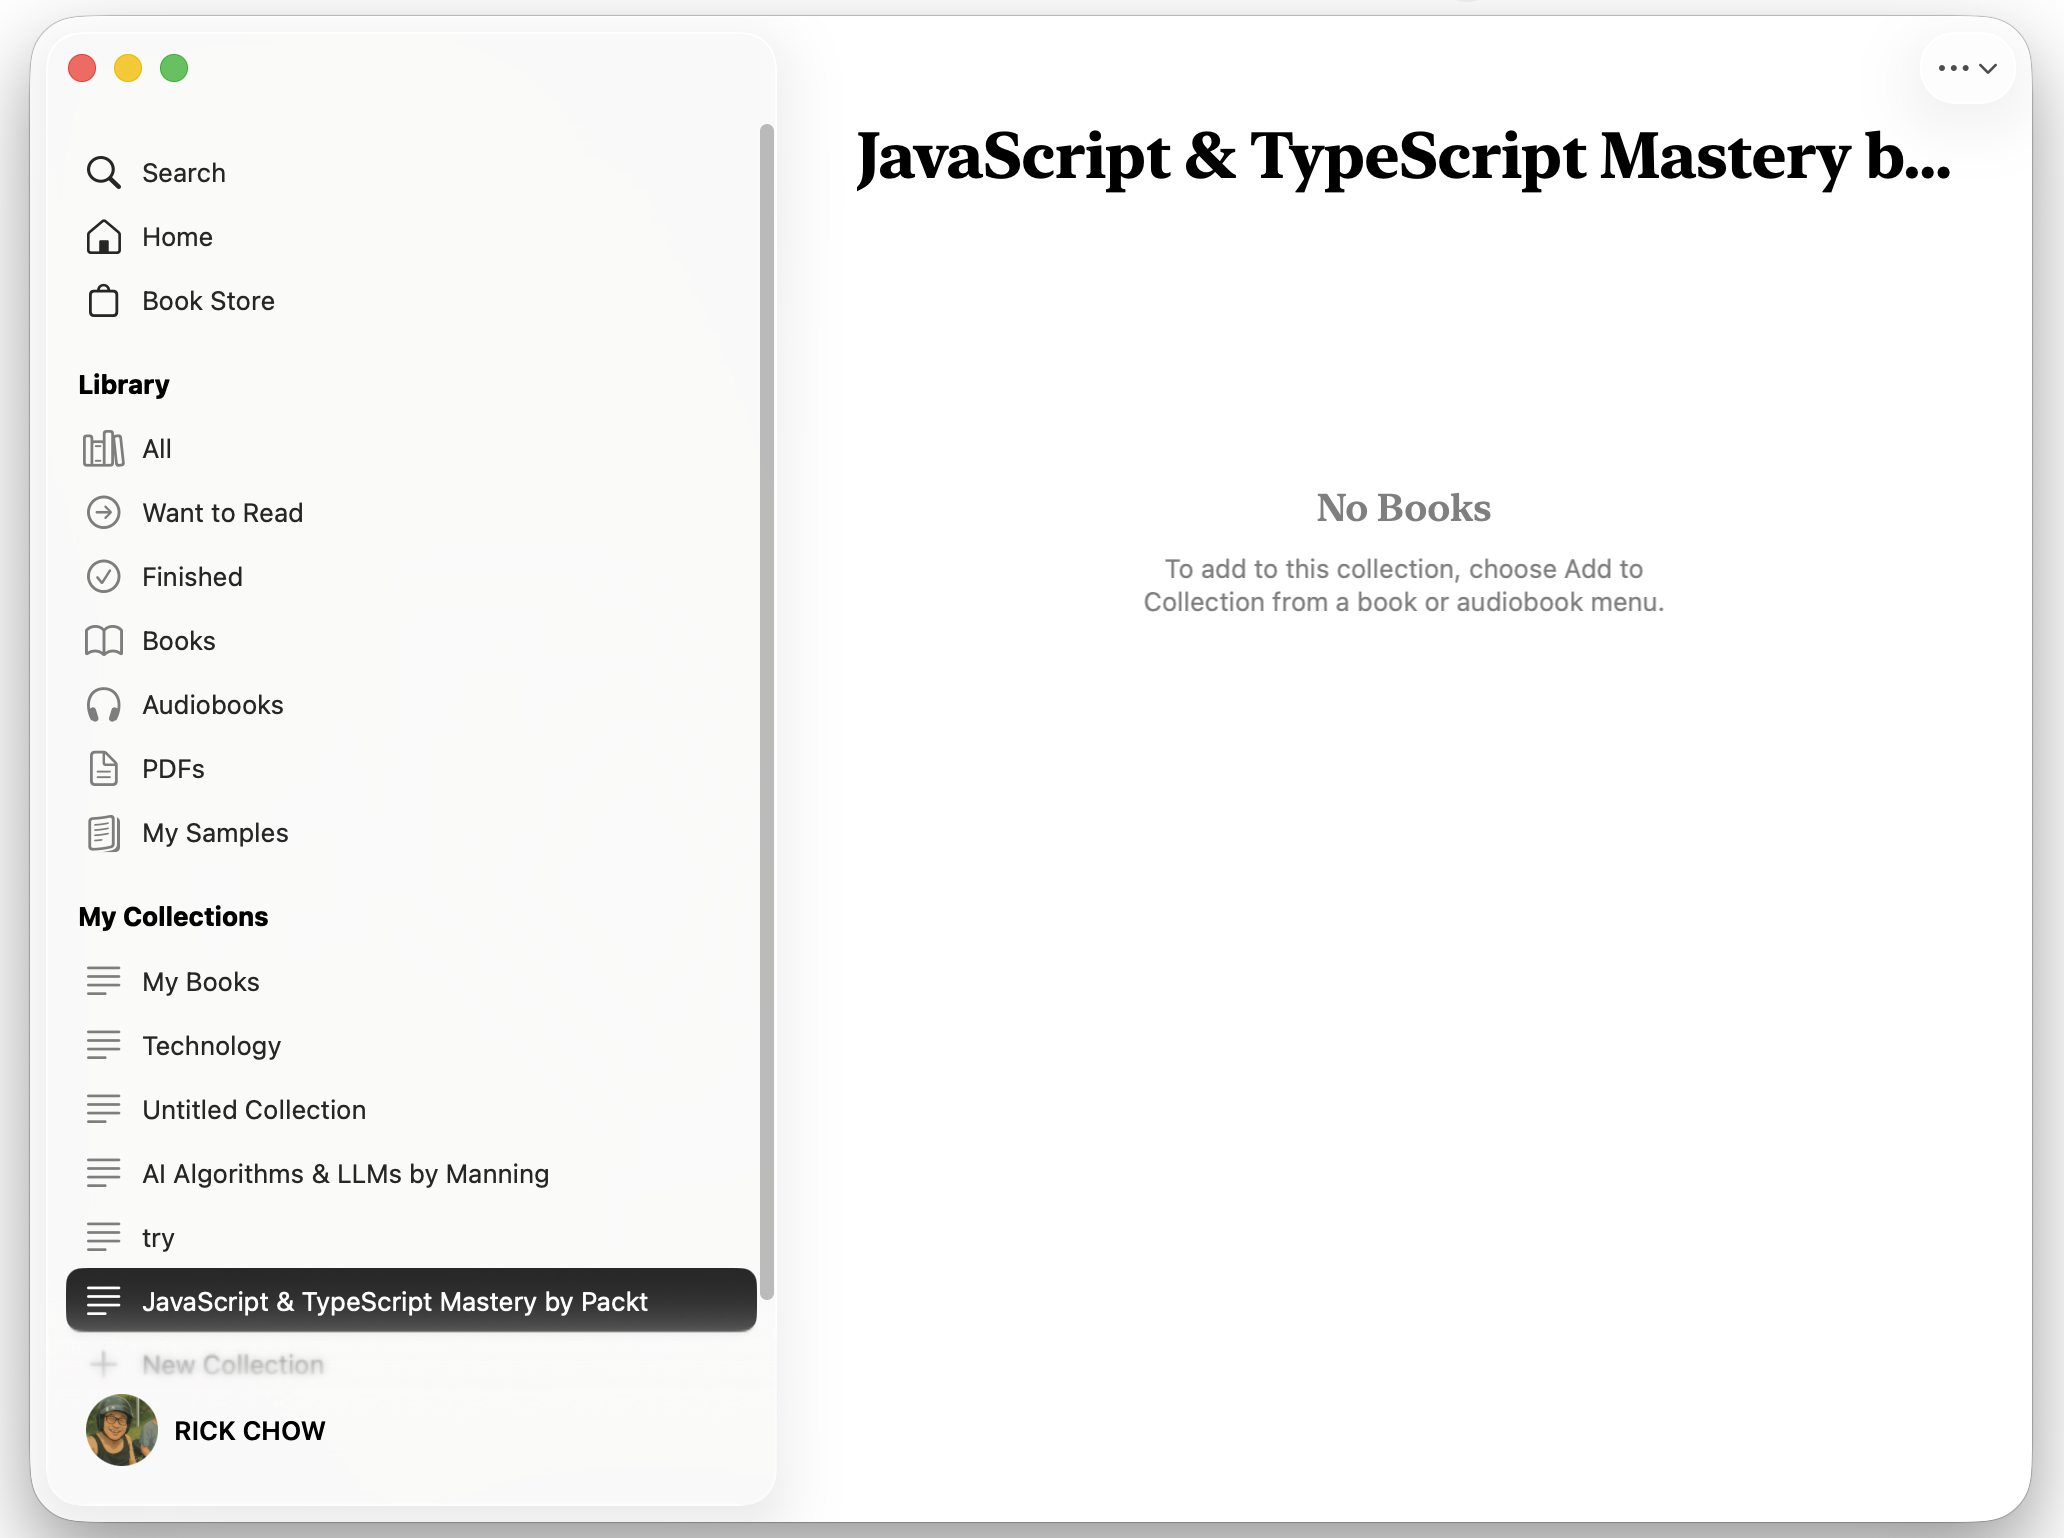This screenshot has width=2064, height=1538.
Task: Open the My Books collection
Action: point(200,982)
